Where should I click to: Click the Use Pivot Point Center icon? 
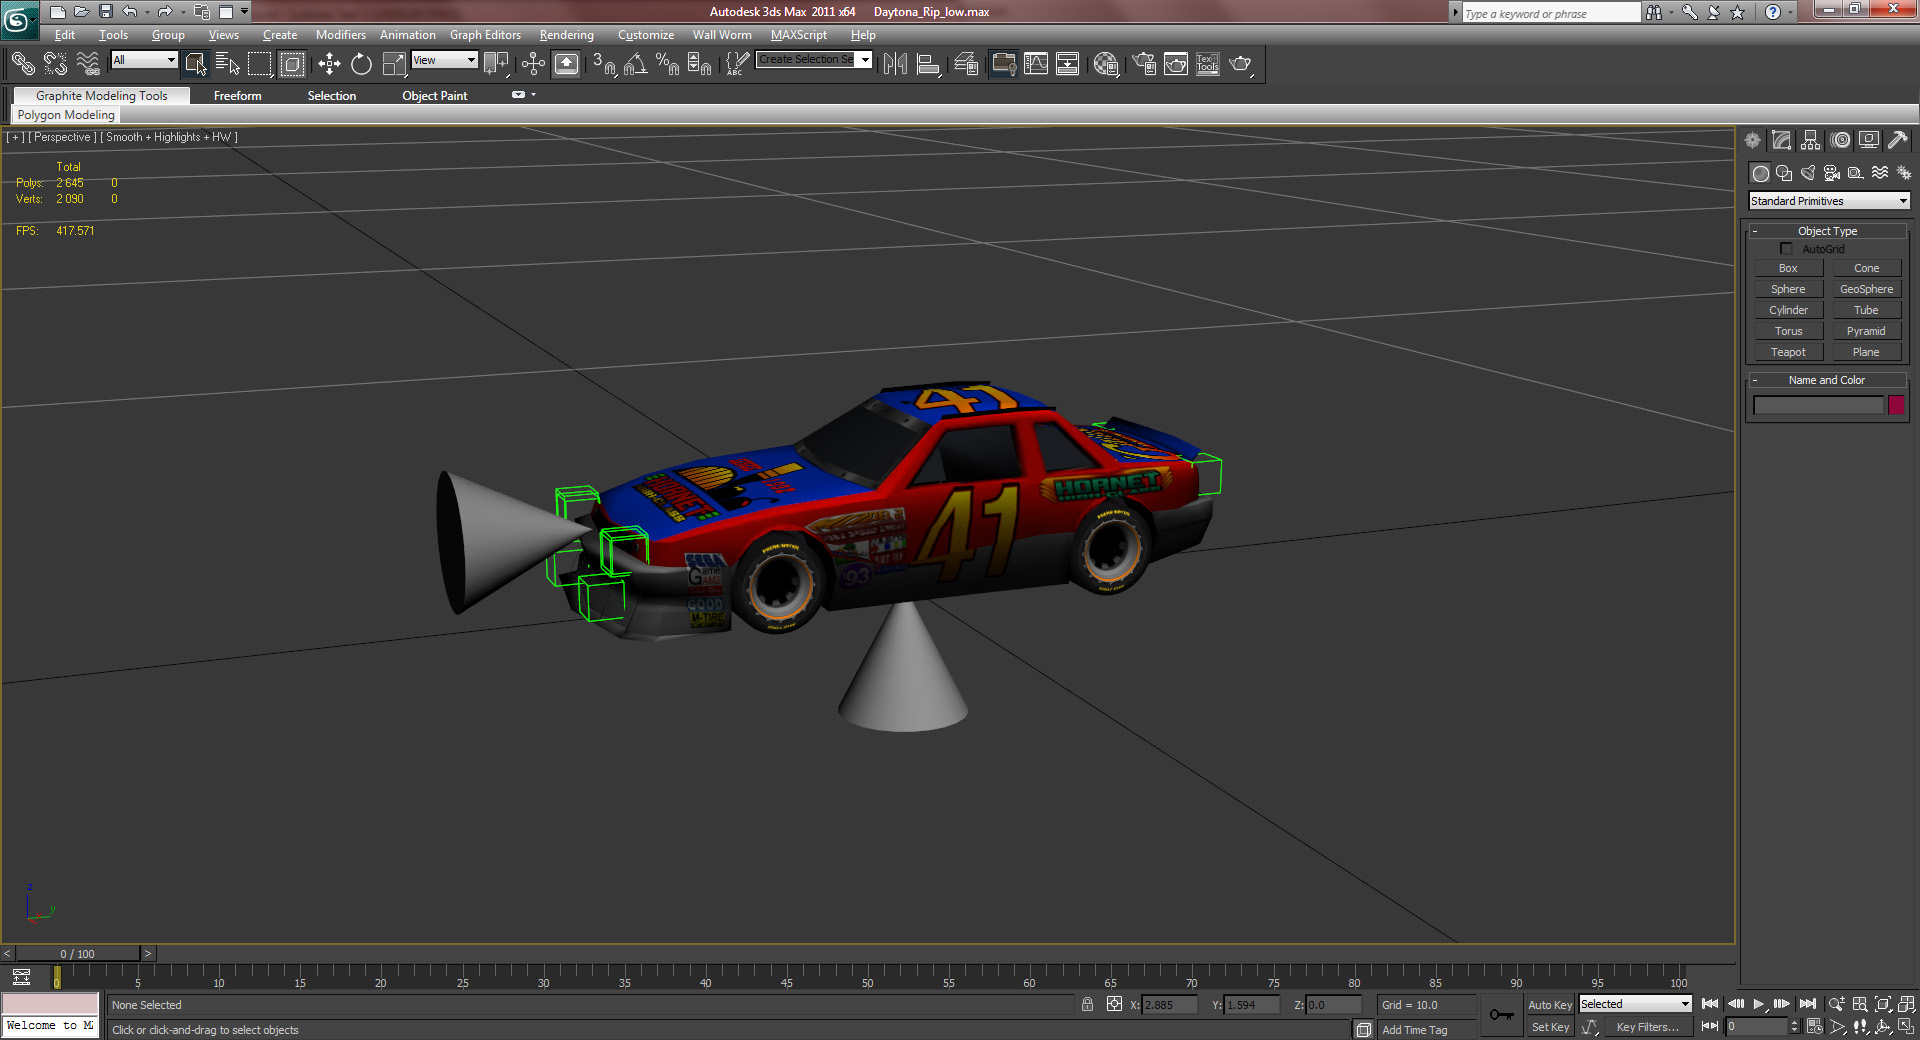pyautogui.click(x=496, y=64)
